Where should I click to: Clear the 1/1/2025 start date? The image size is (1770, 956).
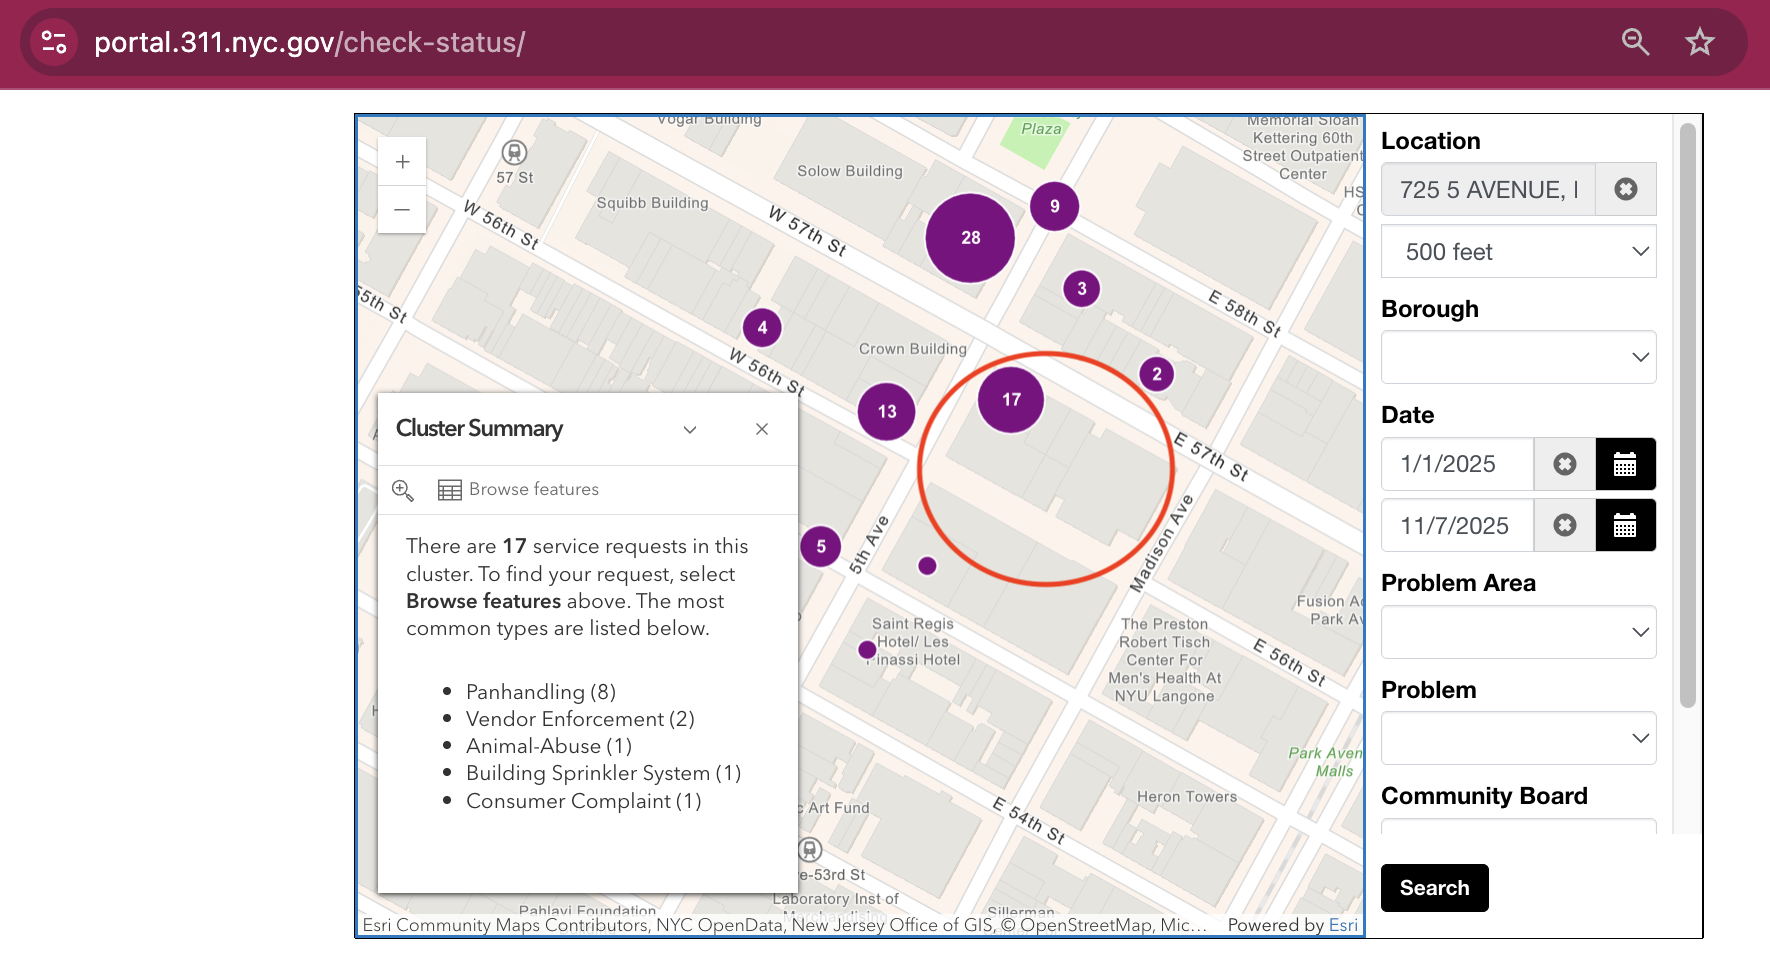(1564, 464)
